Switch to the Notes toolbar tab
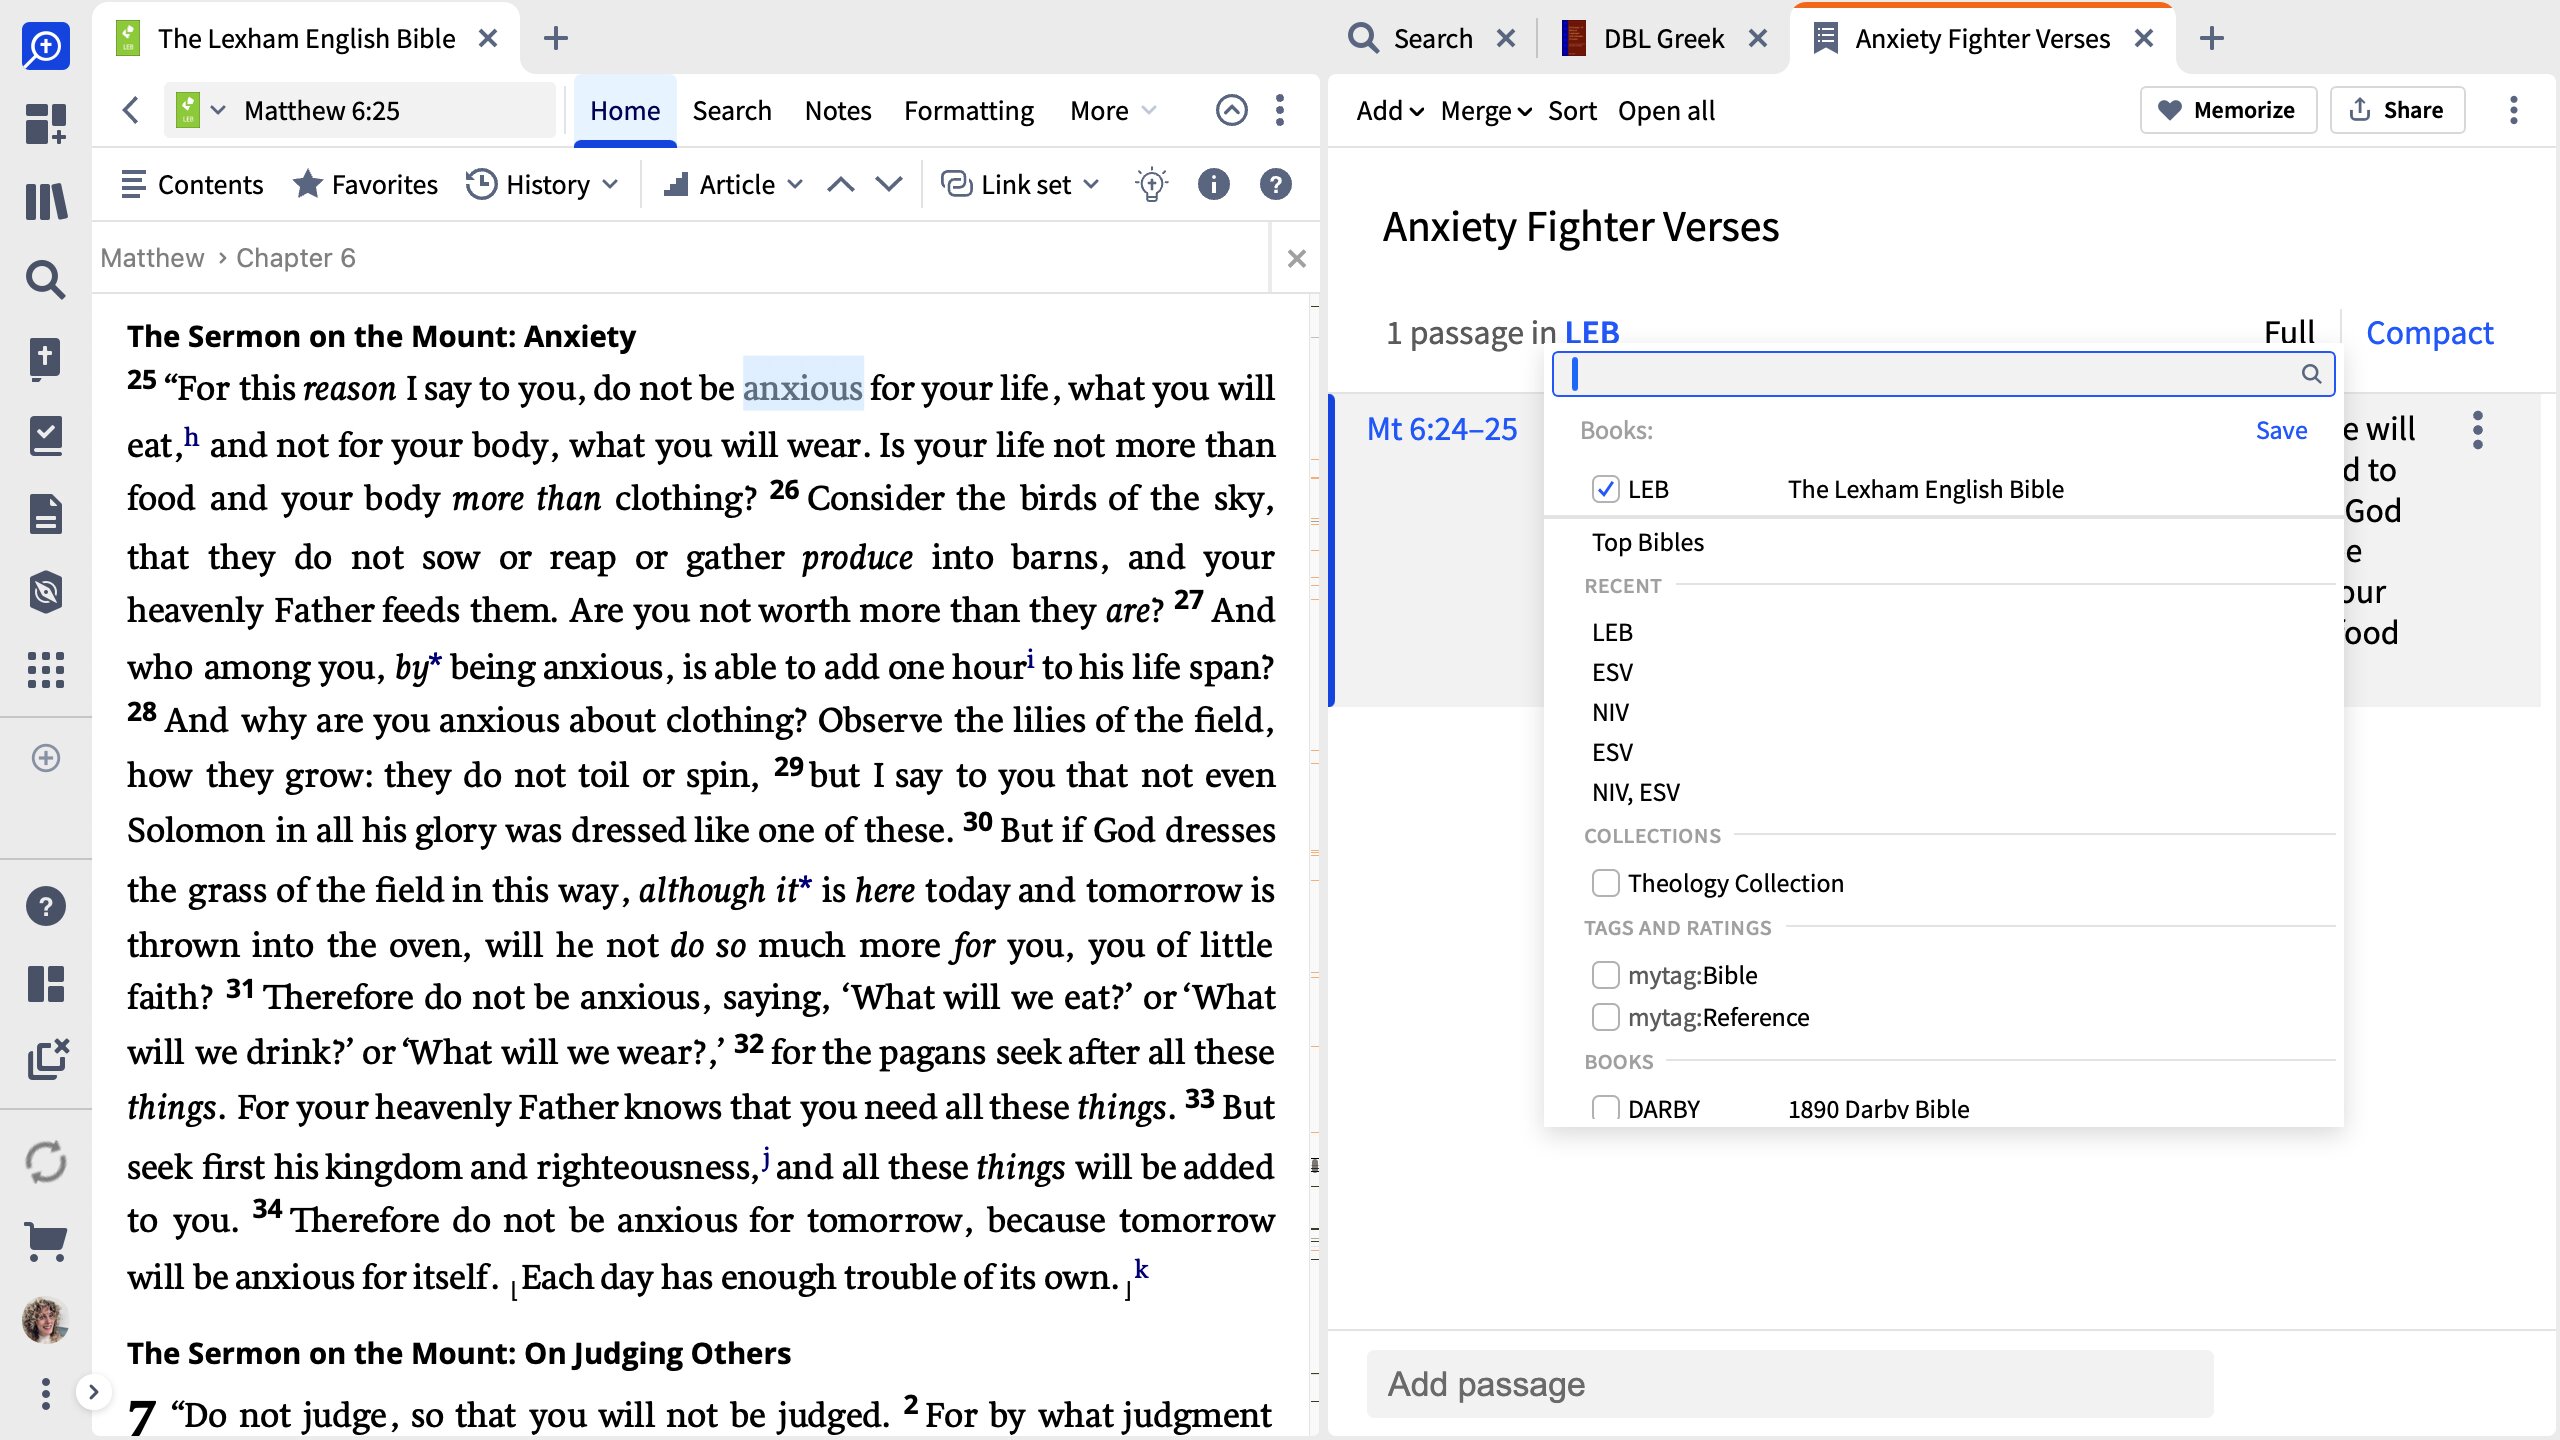Viewport: 2560px width, 1440px height. 838,110
